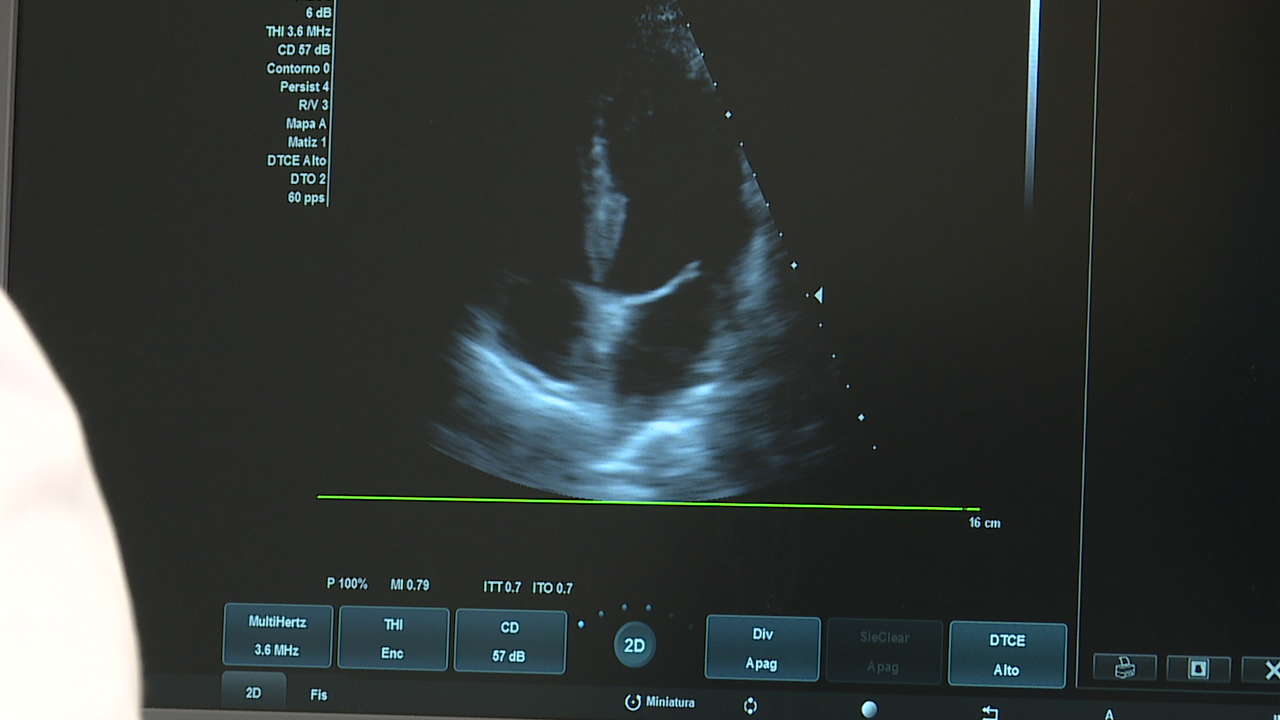
Task: Click the printer icon button
Action: [1124, 667]
